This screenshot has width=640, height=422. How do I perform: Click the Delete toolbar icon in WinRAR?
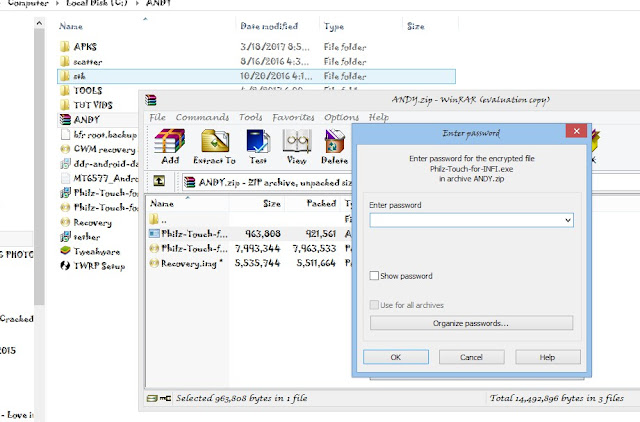tap(334, 146)
